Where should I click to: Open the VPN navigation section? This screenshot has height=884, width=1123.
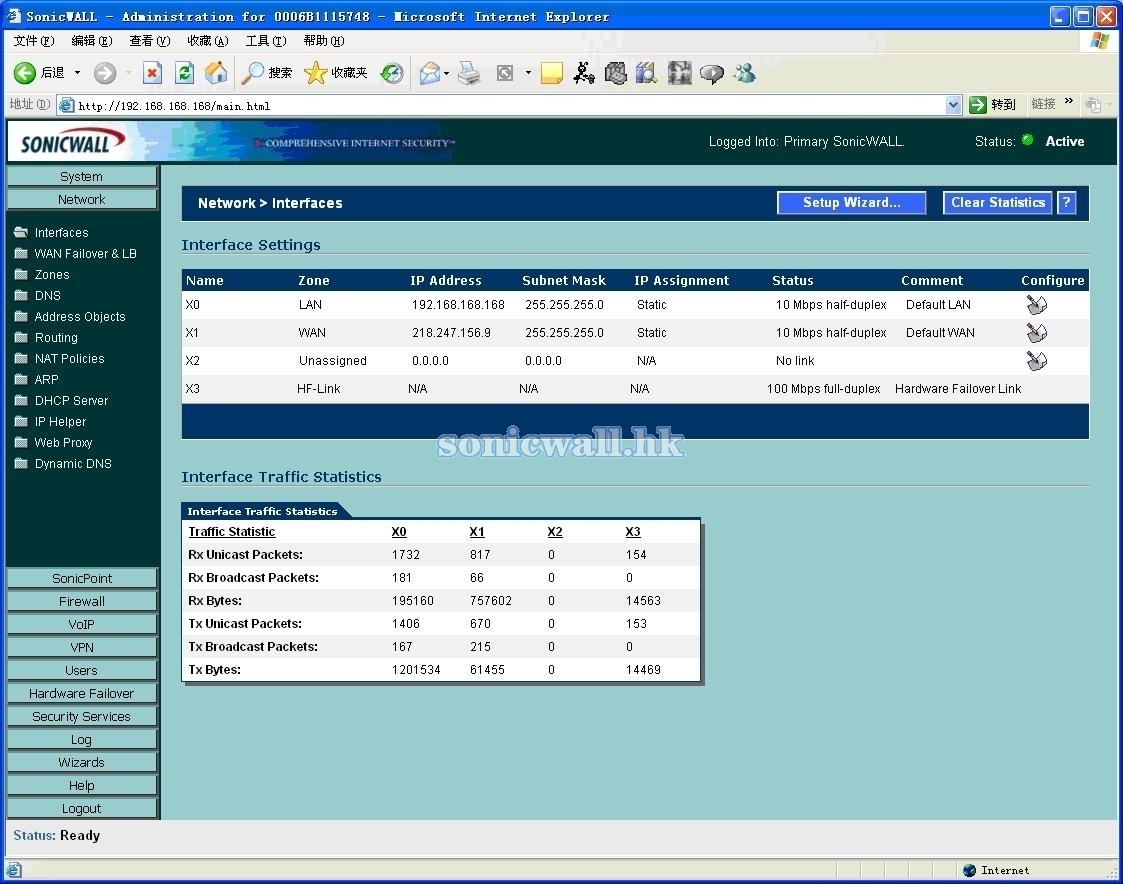[82, 647]
